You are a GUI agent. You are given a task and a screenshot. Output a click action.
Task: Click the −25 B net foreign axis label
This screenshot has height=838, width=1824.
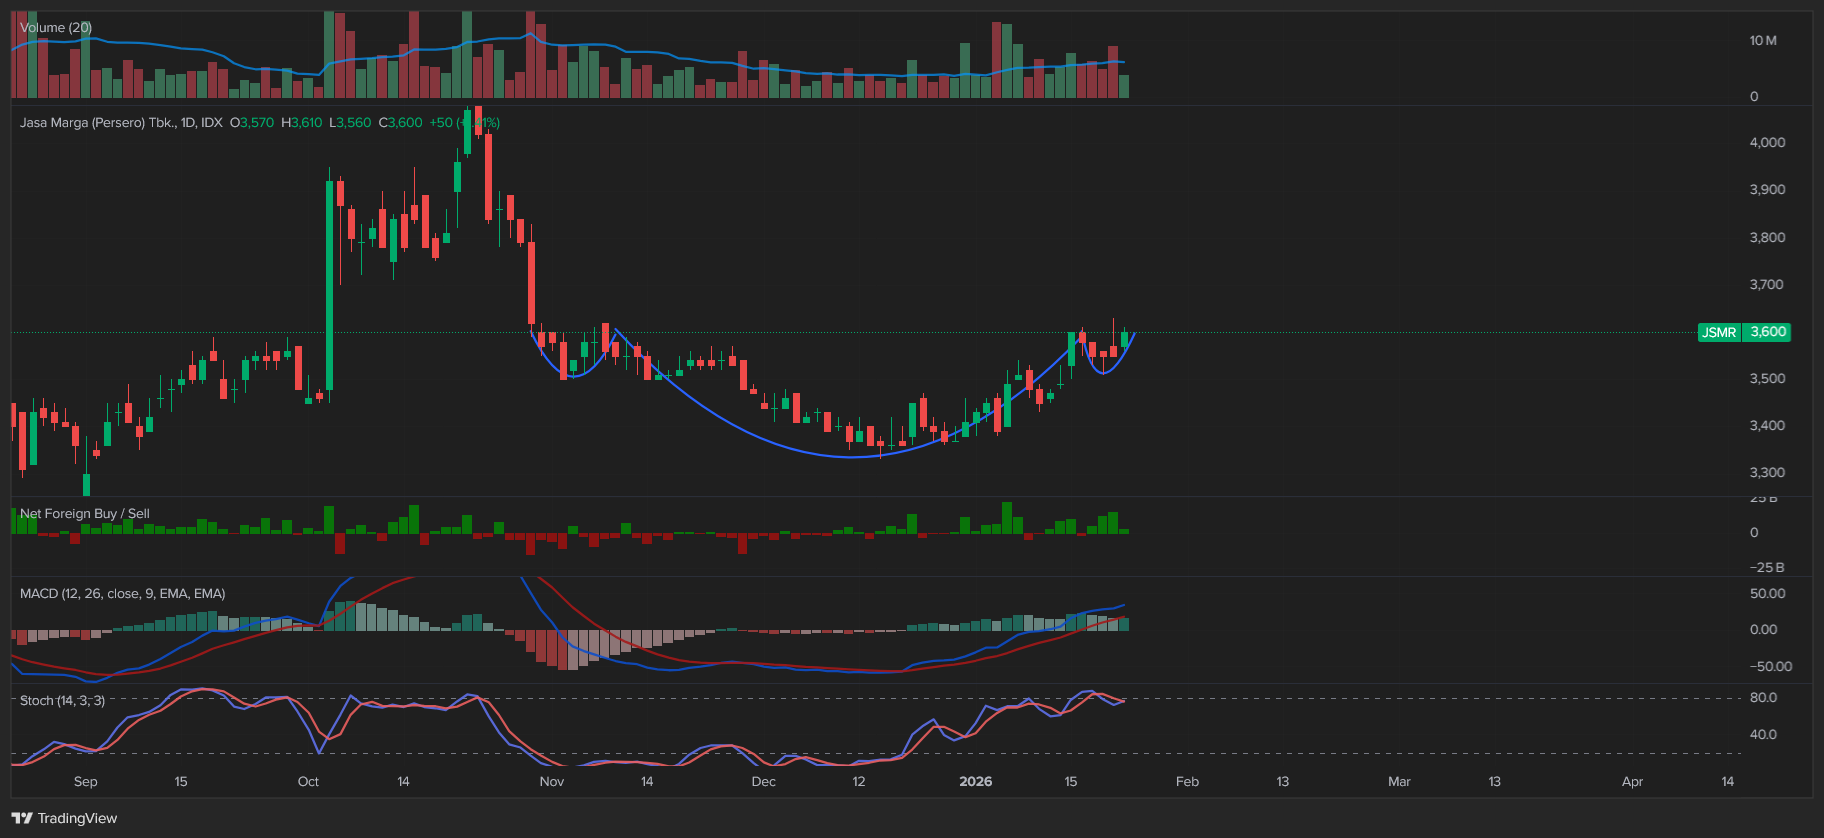pyautogui.click(x=1767, y=568)
